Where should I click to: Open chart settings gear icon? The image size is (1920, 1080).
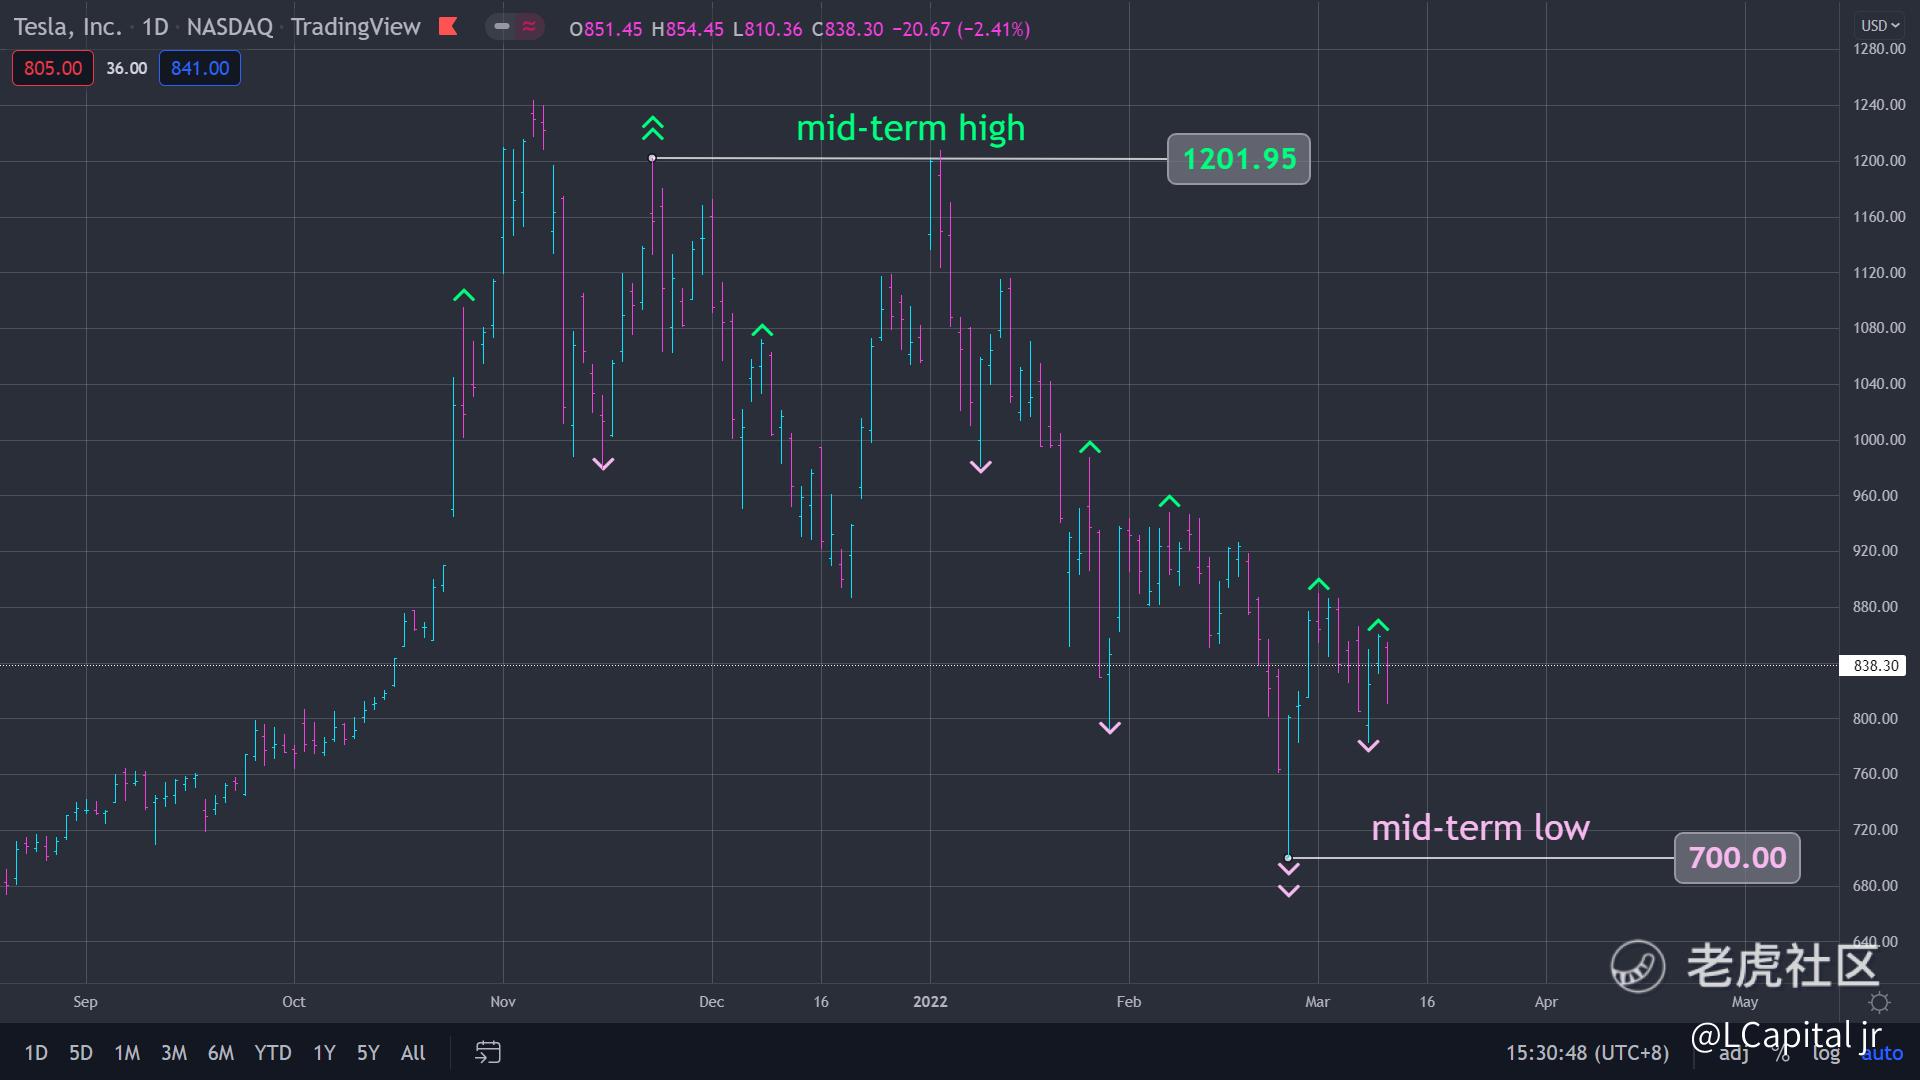1879,1002
